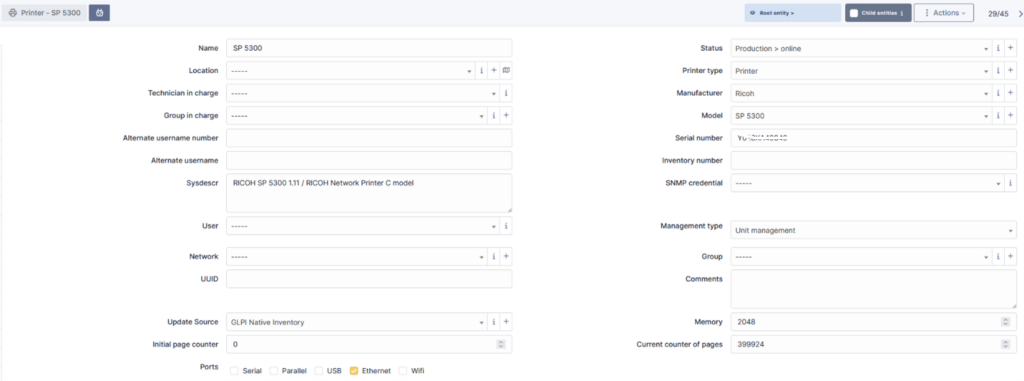Enable the Serial port checkbox
1024x381 pixels.
tap(234, 371)
